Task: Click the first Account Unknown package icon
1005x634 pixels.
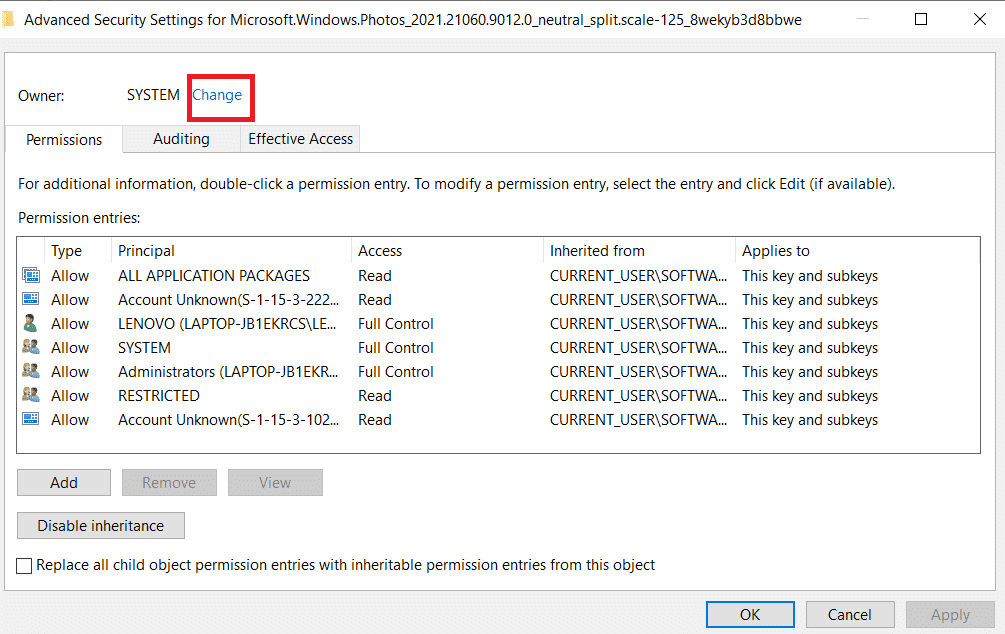Action: coord(31,300)
